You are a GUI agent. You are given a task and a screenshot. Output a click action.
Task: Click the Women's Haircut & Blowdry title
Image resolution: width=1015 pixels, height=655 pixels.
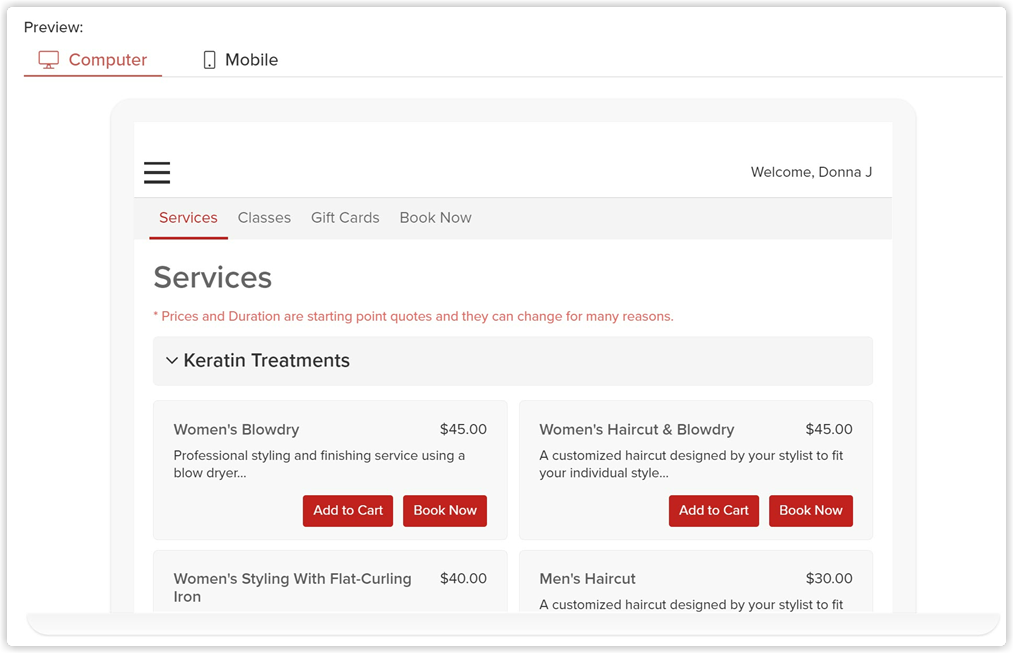pos(637,430)
